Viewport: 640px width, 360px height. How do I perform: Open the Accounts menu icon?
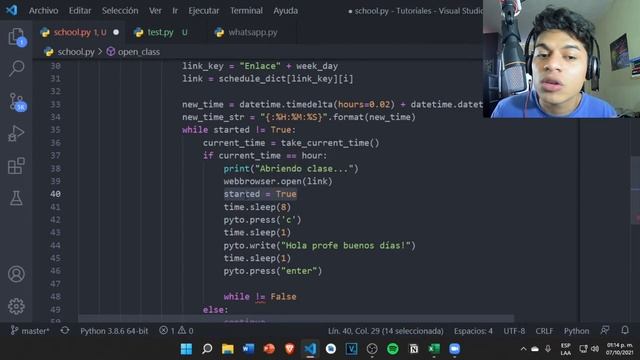click(x=16, y=274)
